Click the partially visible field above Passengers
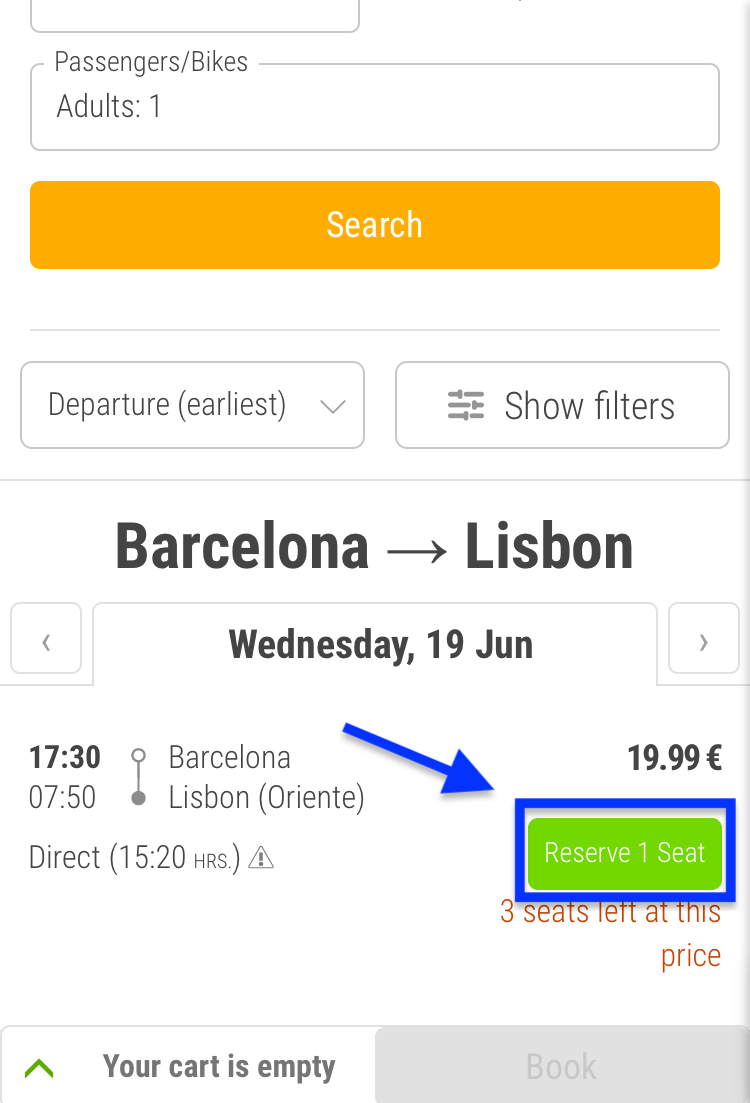The image size is (750, 1103). click(195, 15)
